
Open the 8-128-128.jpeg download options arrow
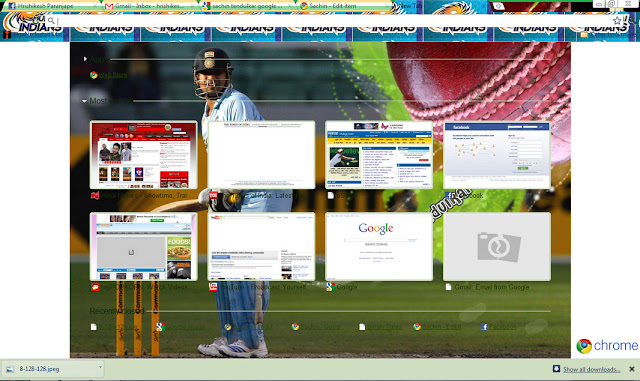(x=100, y=368)
